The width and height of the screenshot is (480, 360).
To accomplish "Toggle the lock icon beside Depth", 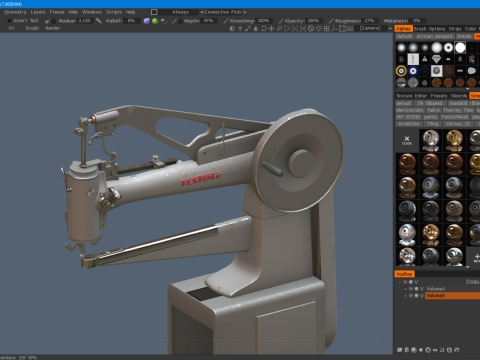I will click(181, 21).
